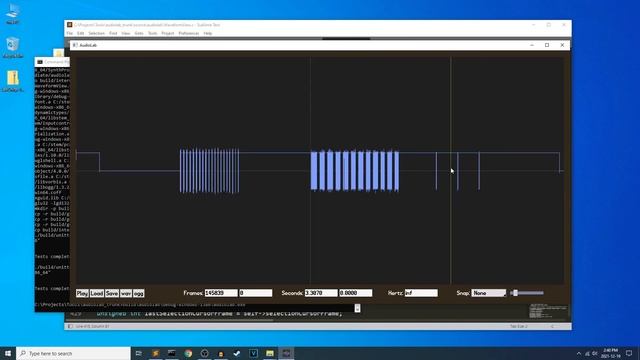Open the Project menu in Sublime Text
Viewport: 640px width, 360px height.
tap(167, 33)
